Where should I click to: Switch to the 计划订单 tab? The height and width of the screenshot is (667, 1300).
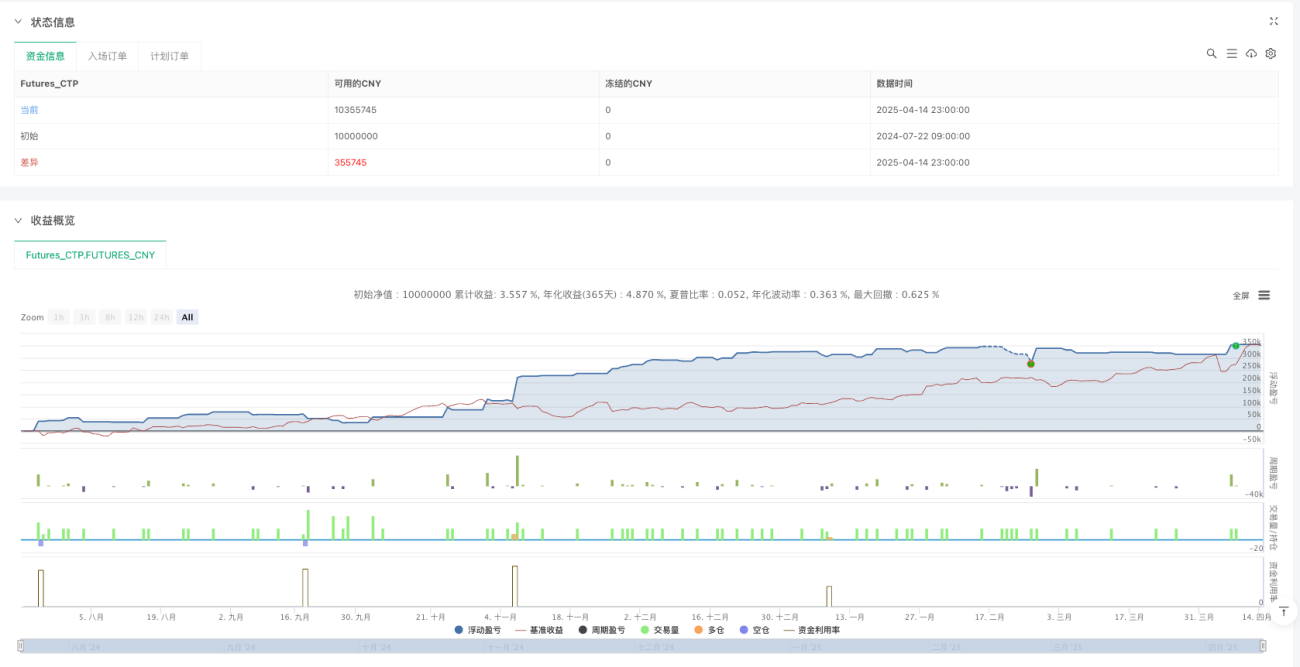170,56
